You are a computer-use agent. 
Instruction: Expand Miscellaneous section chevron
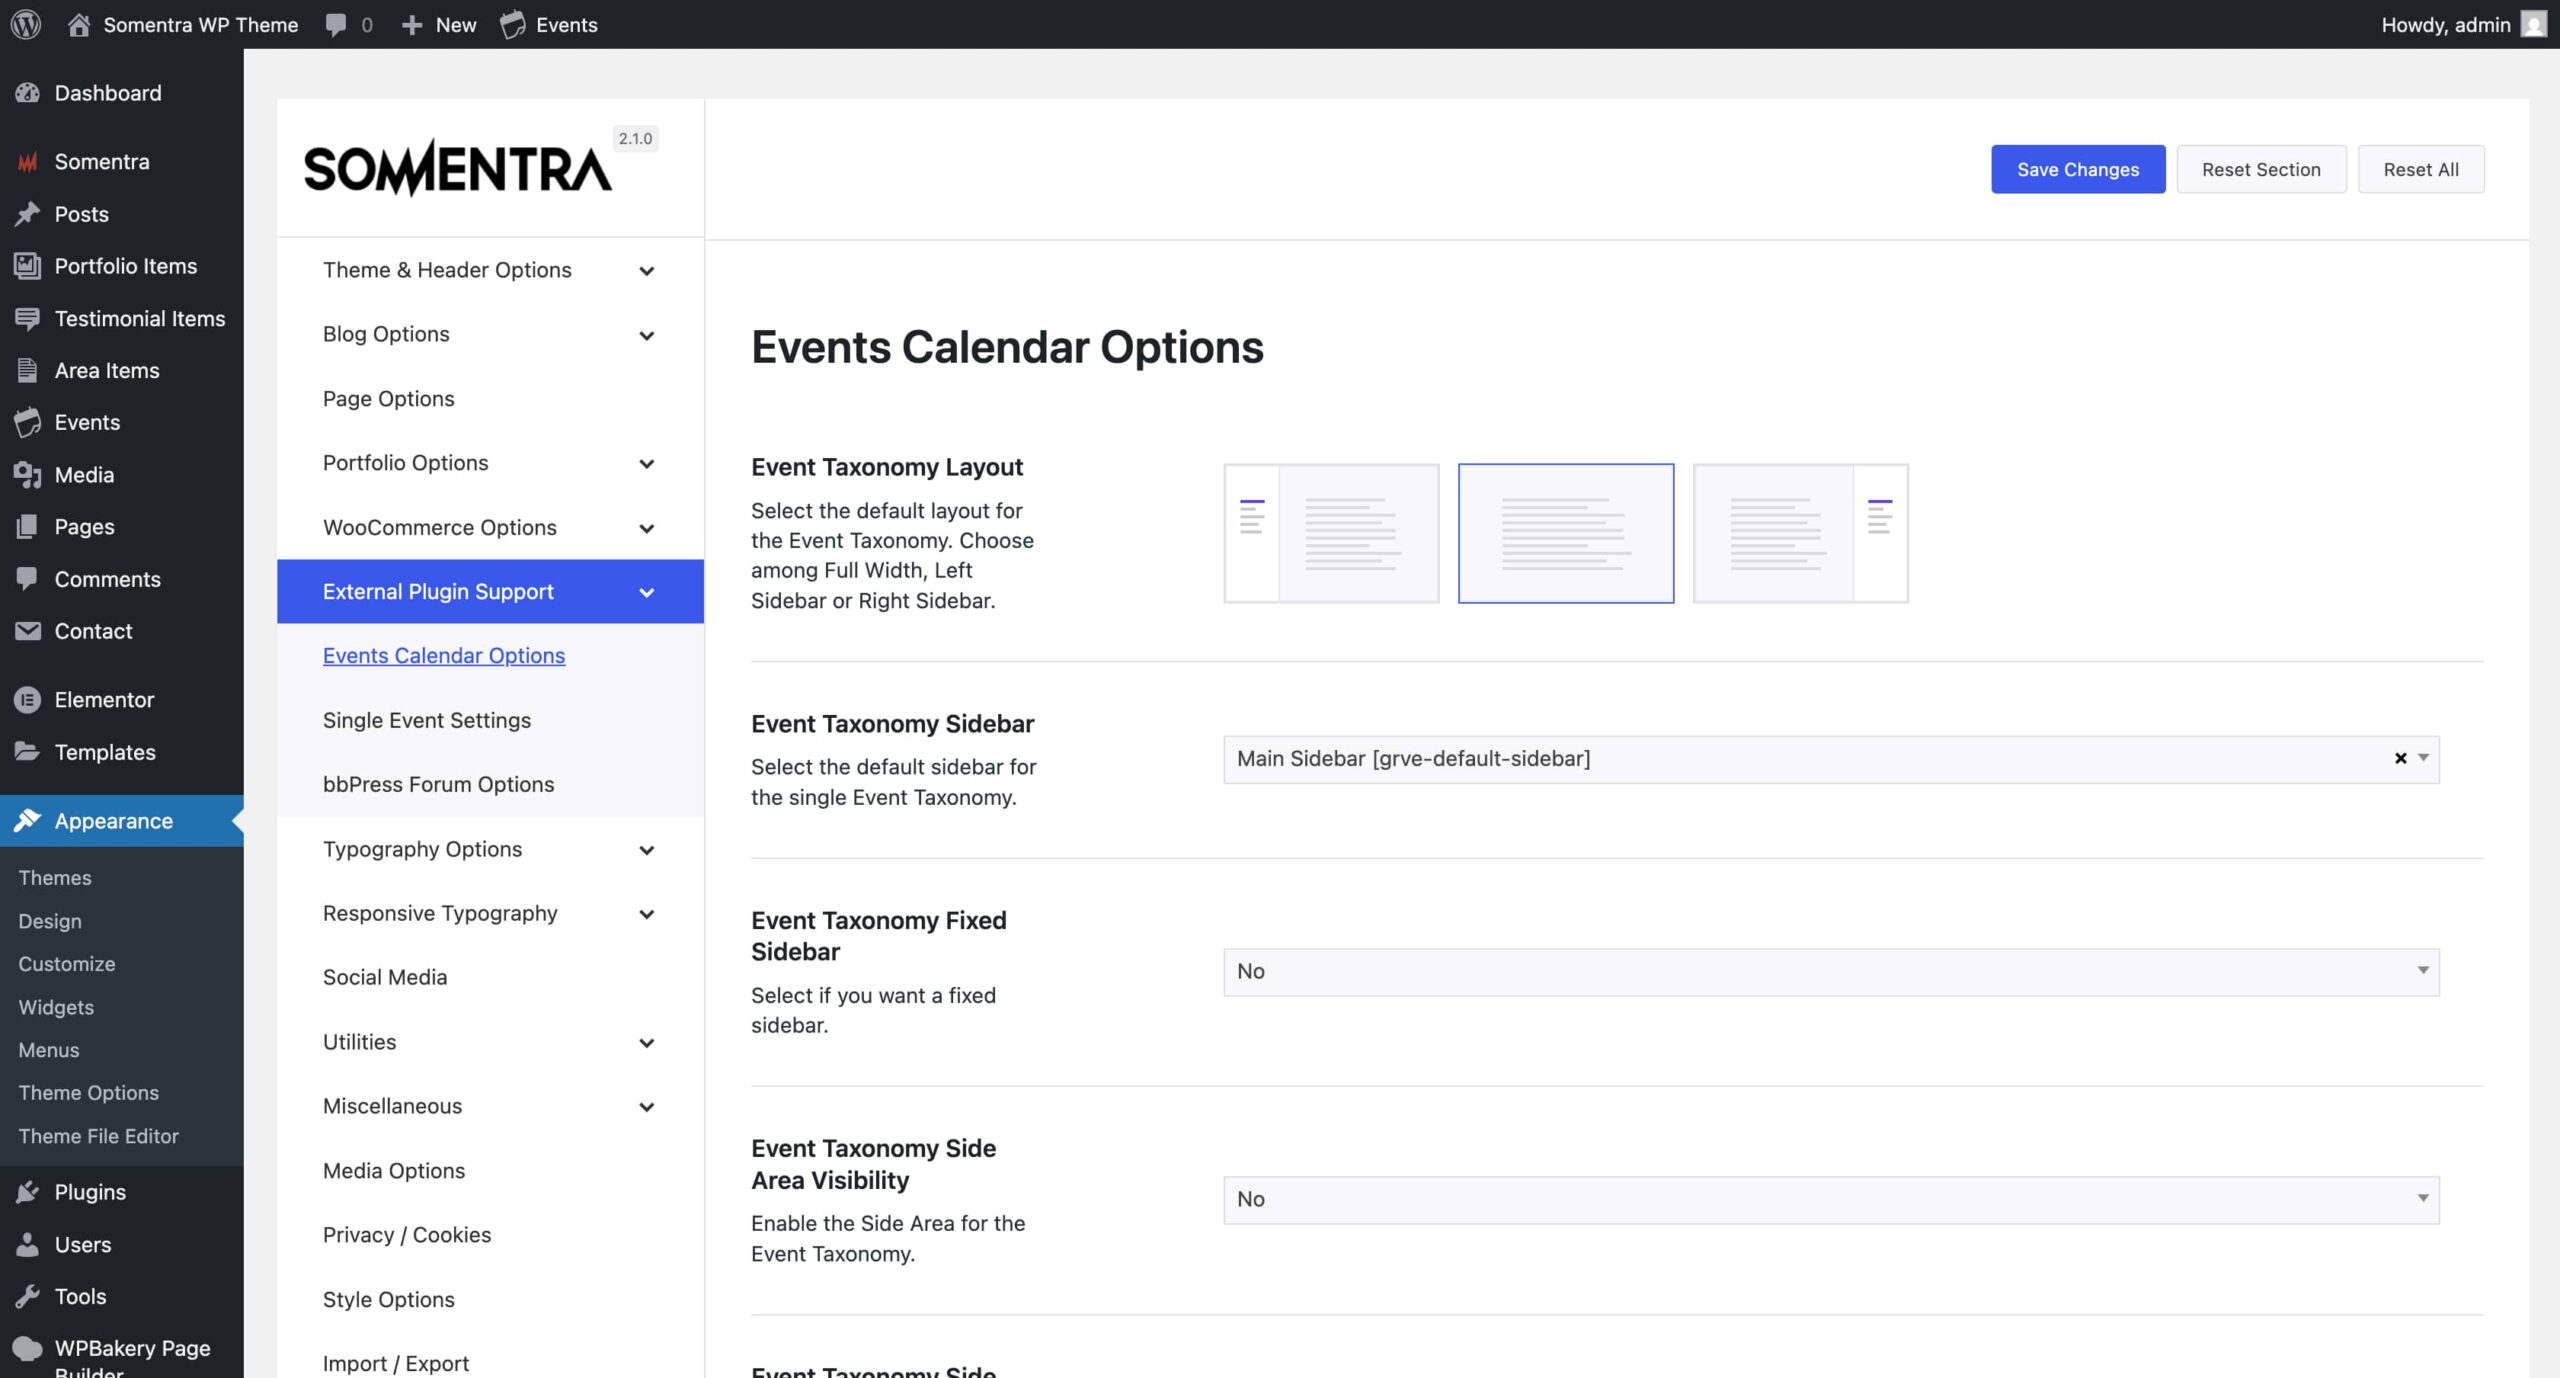647,1107
